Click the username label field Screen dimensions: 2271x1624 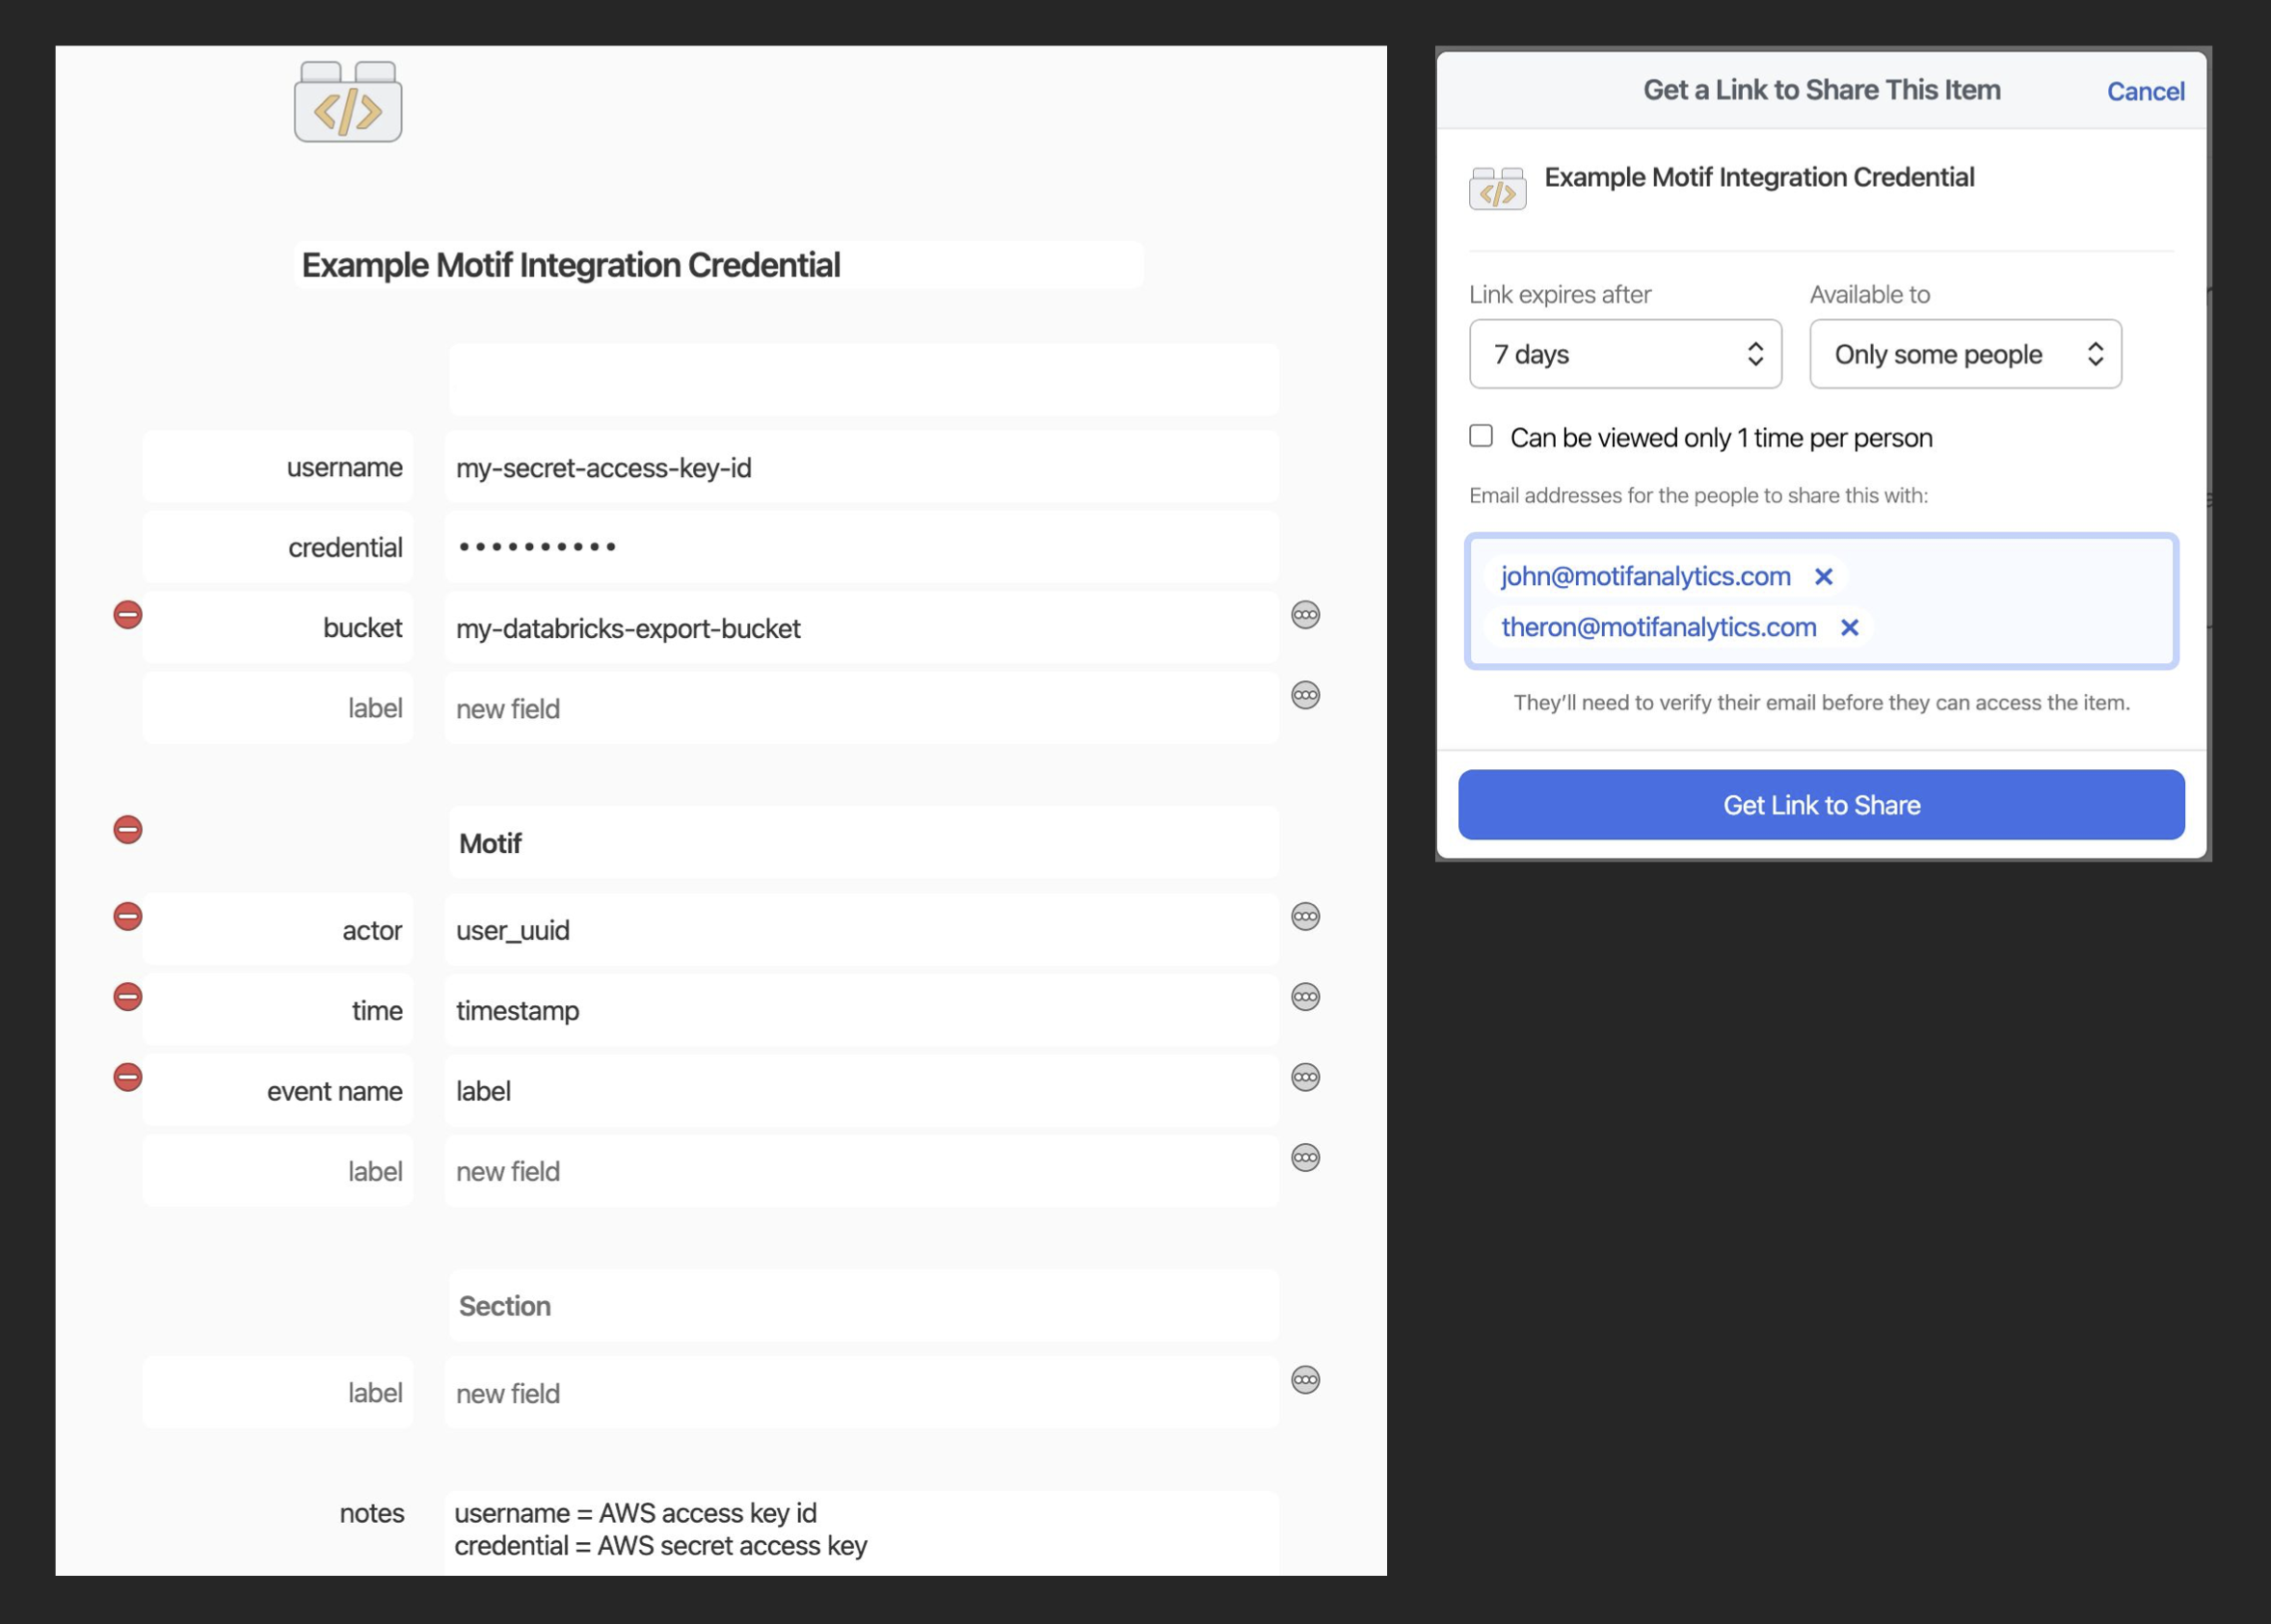(277, 468)
